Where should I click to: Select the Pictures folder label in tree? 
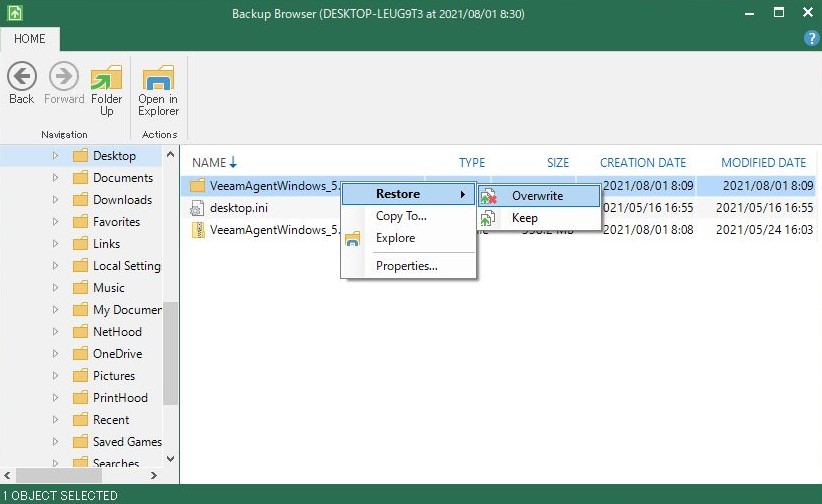point(114,376)
